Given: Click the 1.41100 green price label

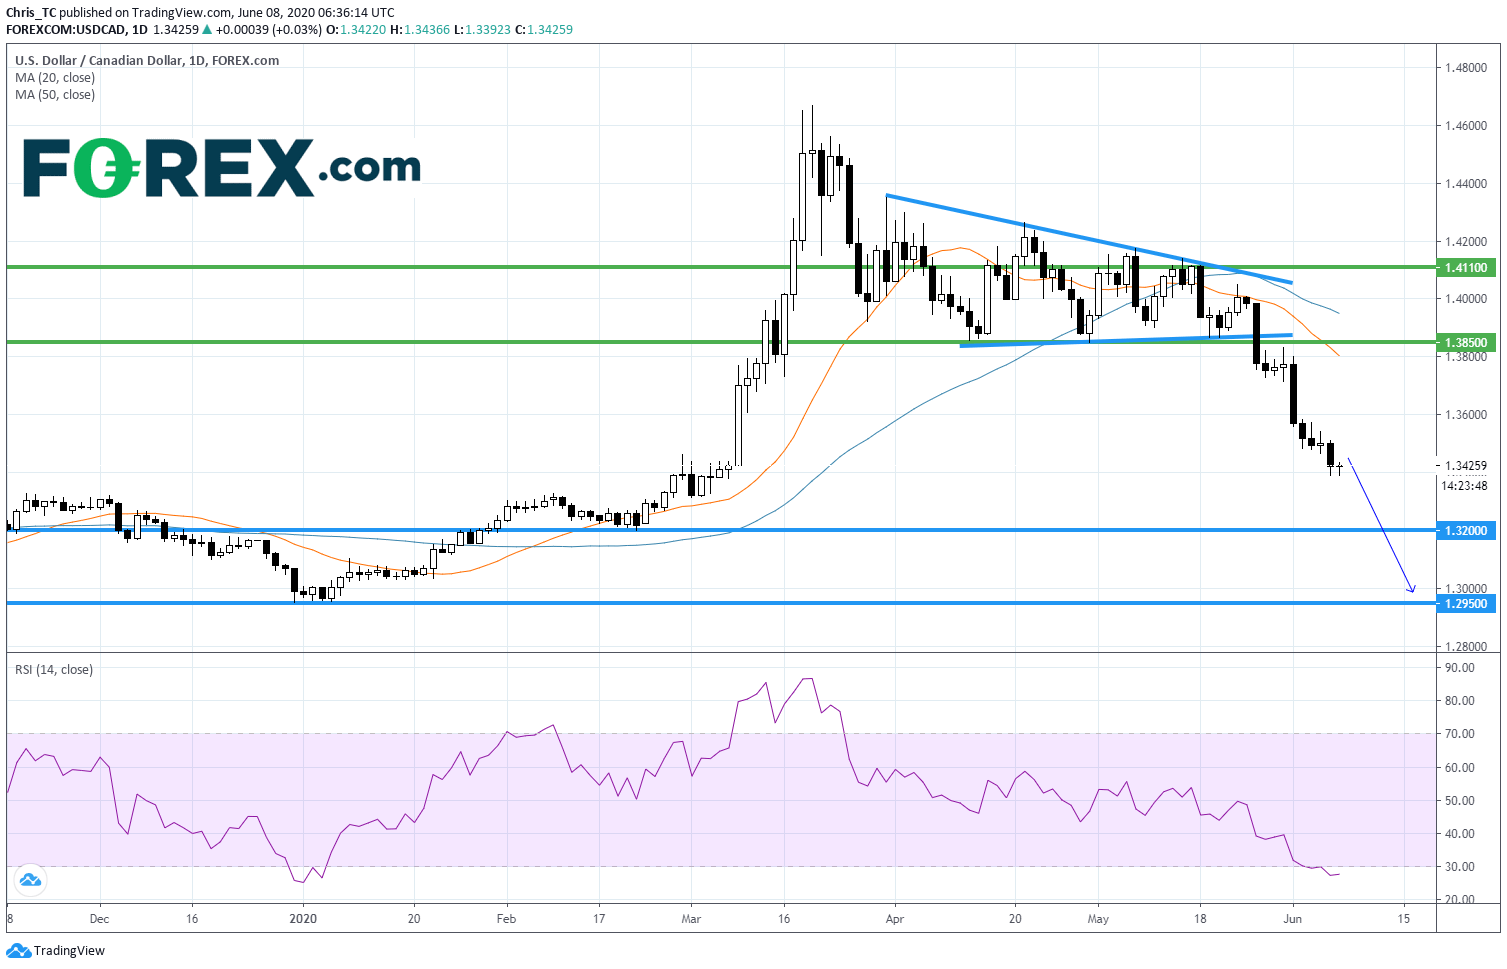Looking at the screenshot, I should tap(1466, 268).
